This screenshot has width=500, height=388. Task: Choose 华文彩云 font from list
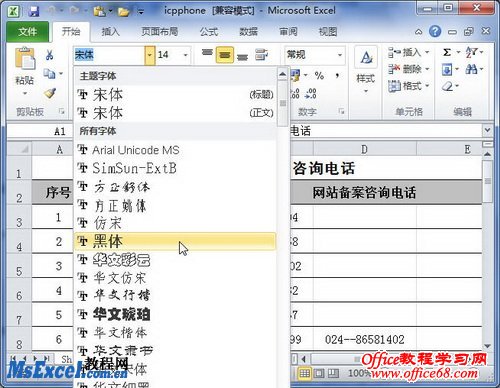[x=175, y=260]
